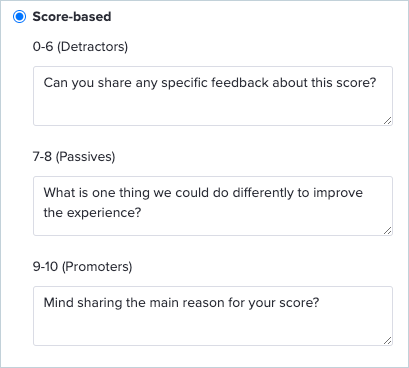
Task: Grab the Promoters textarea resize handle
Action: [387, 341]
